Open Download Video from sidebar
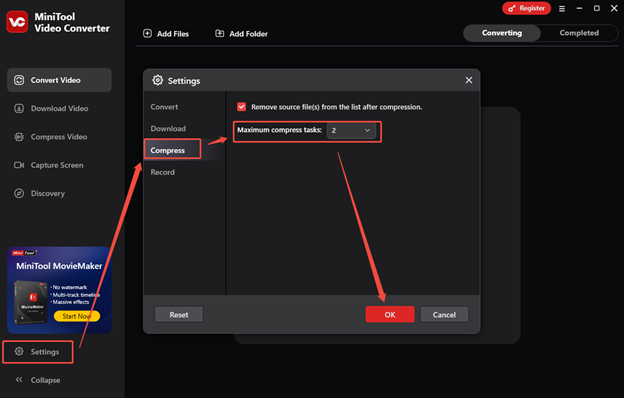624x398 pixels. coord(59,108)
